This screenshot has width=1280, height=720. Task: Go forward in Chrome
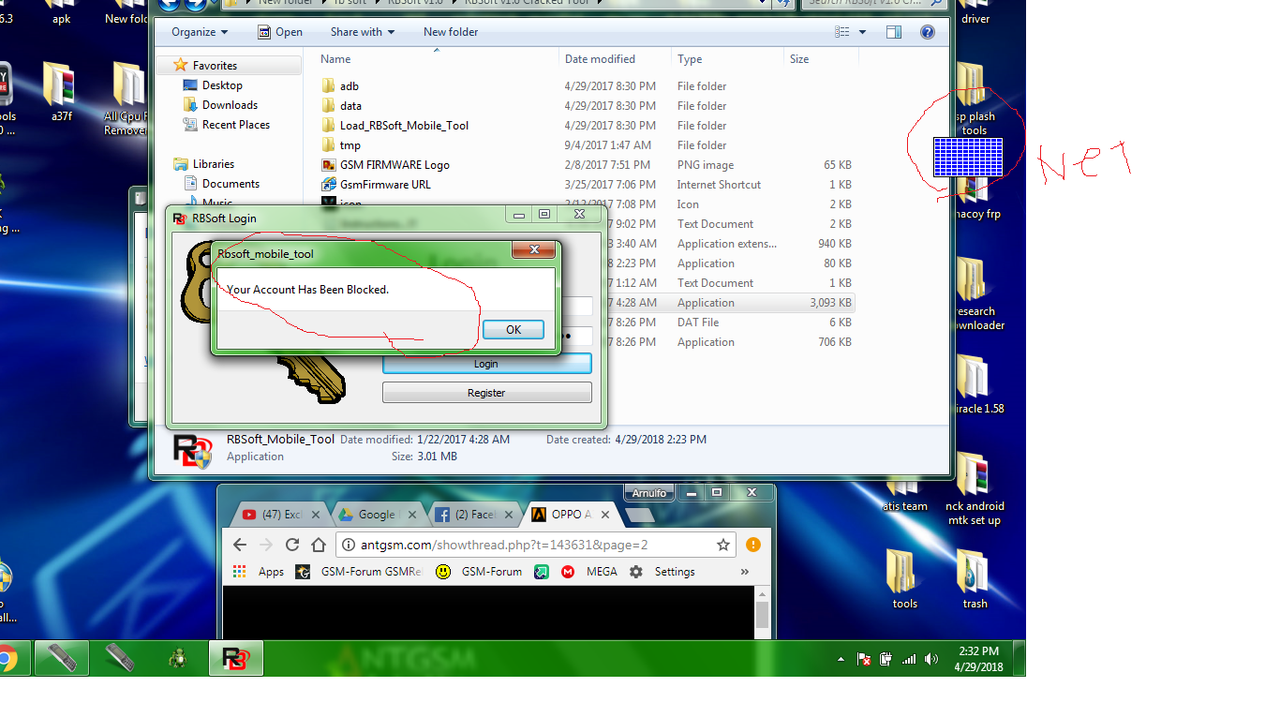coord(266,545)
